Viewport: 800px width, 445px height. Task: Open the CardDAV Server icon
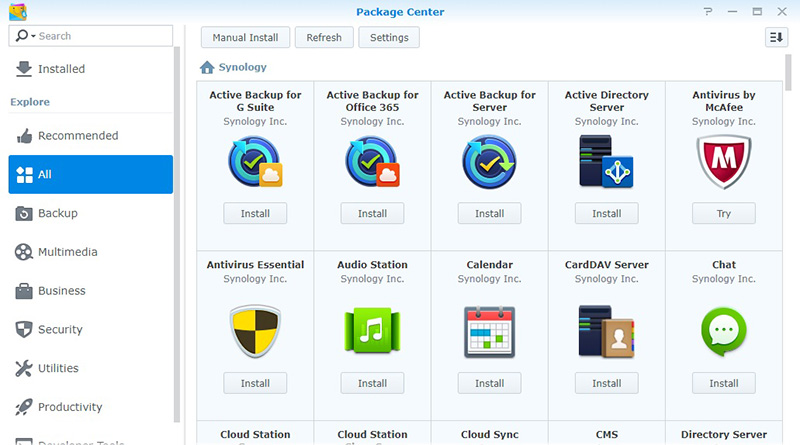click(606, 332)
